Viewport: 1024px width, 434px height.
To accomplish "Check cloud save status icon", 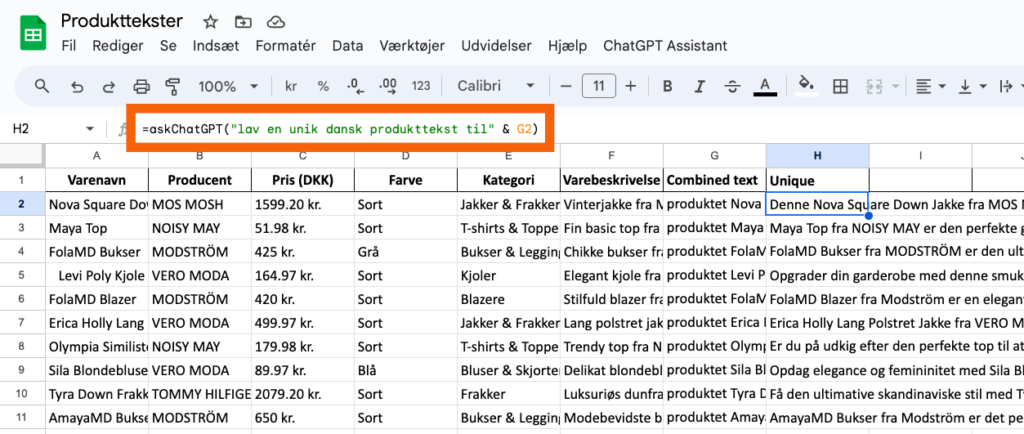I will pos(276,22).
